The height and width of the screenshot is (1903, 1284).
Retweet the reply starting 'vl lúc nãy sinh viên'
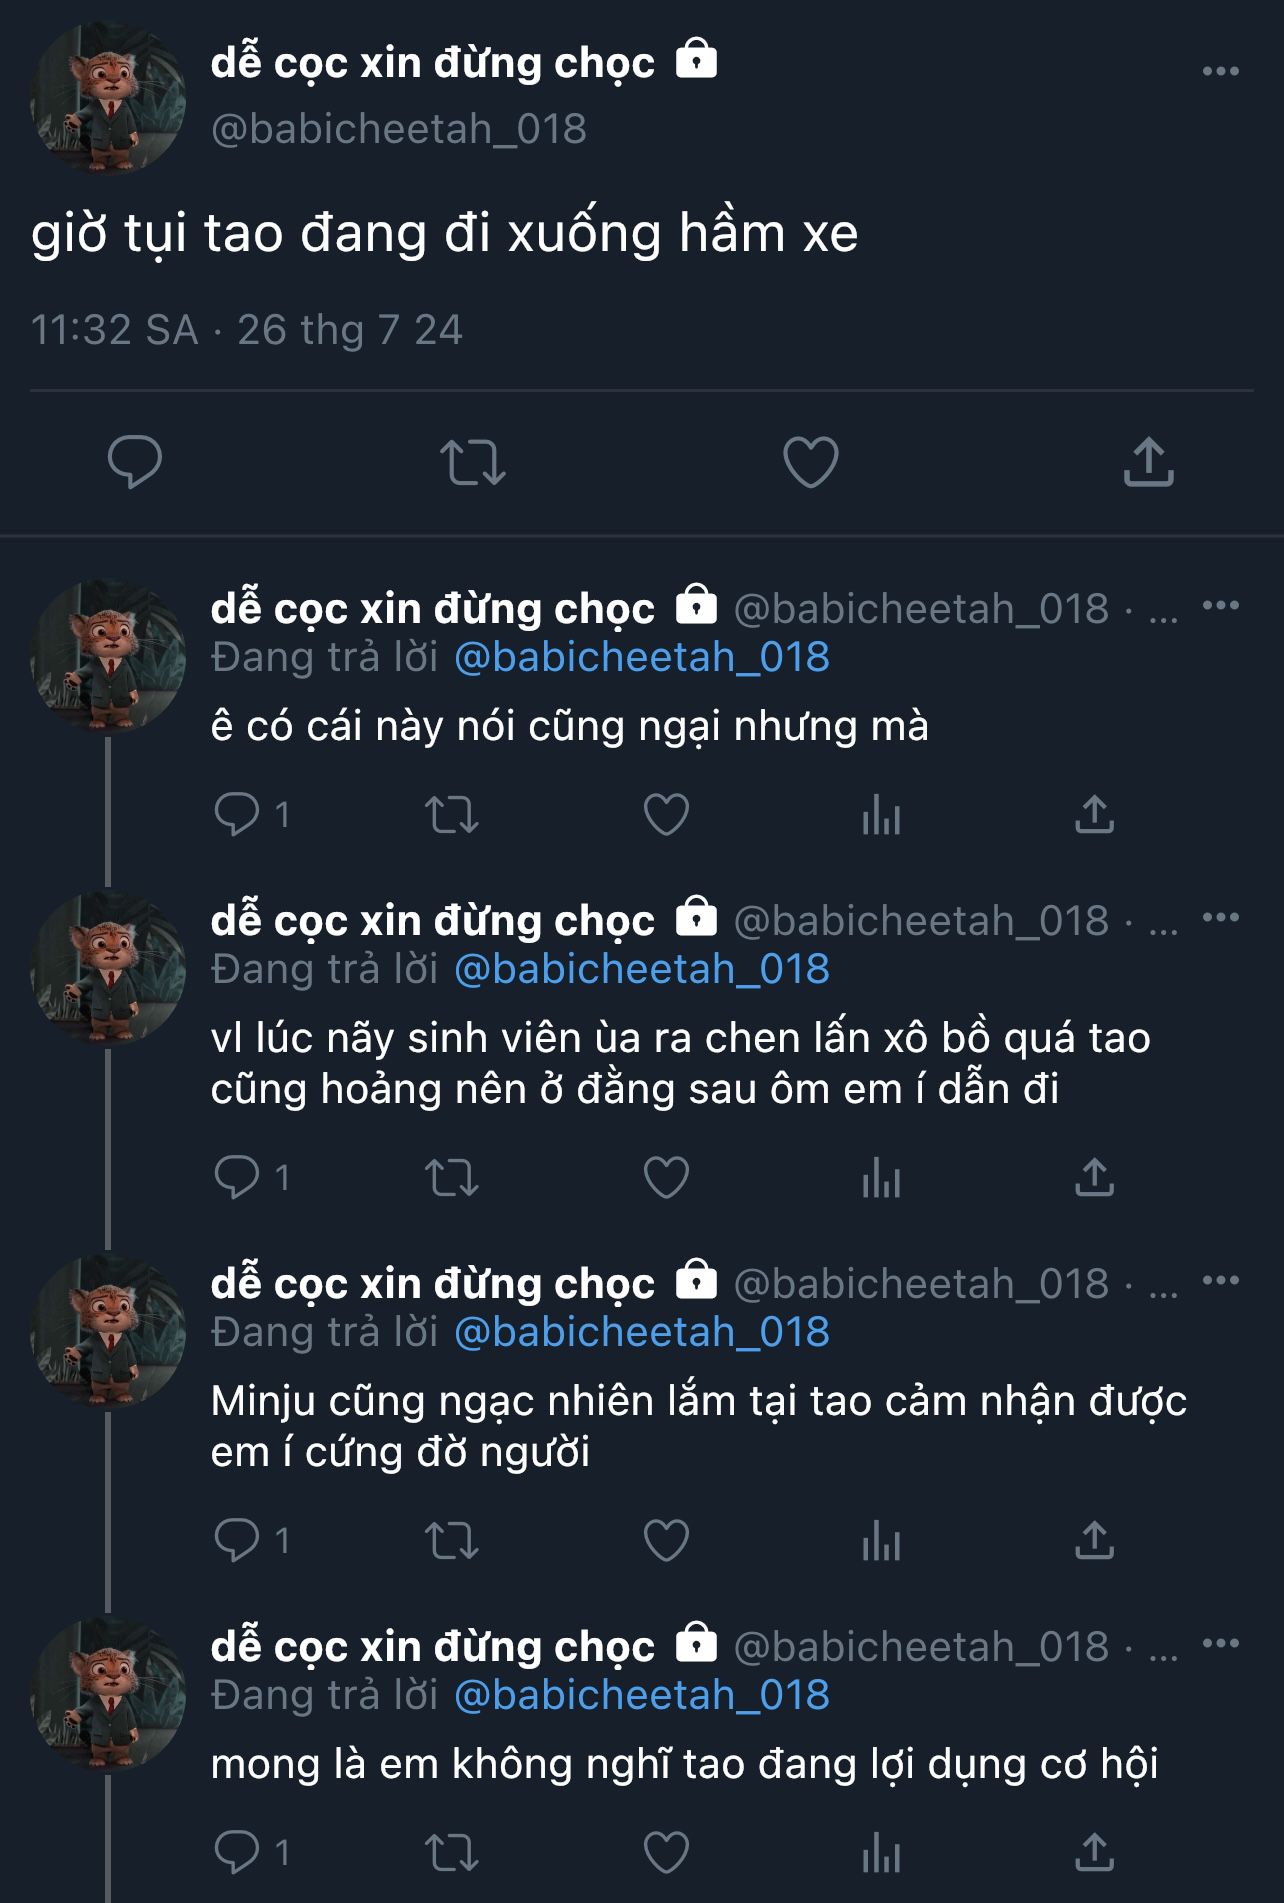pos(452,1177)
